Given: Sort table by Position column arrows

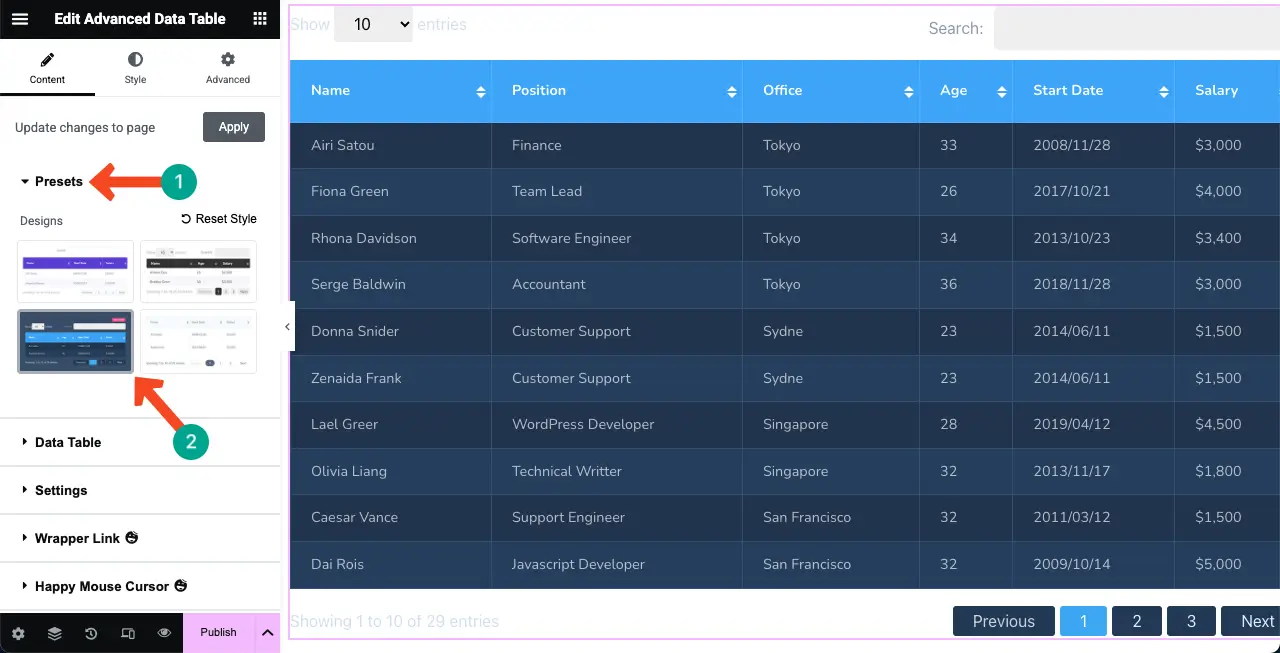Looking at the screenshot, I should pyautogui.click(x=732, y=91).
